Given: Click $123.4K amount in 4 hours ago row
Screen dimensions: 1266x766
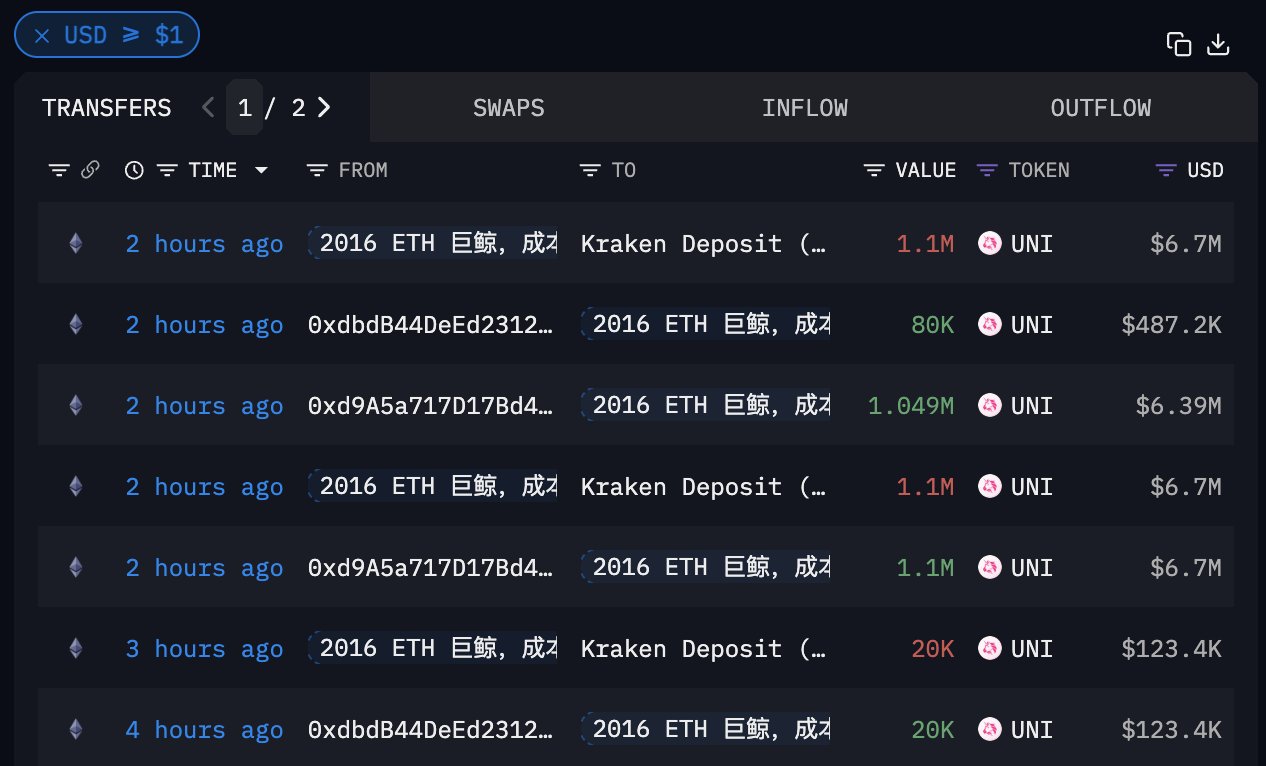Looking at the screenshot, I should pyautogui.click(x=1171, y=730).
